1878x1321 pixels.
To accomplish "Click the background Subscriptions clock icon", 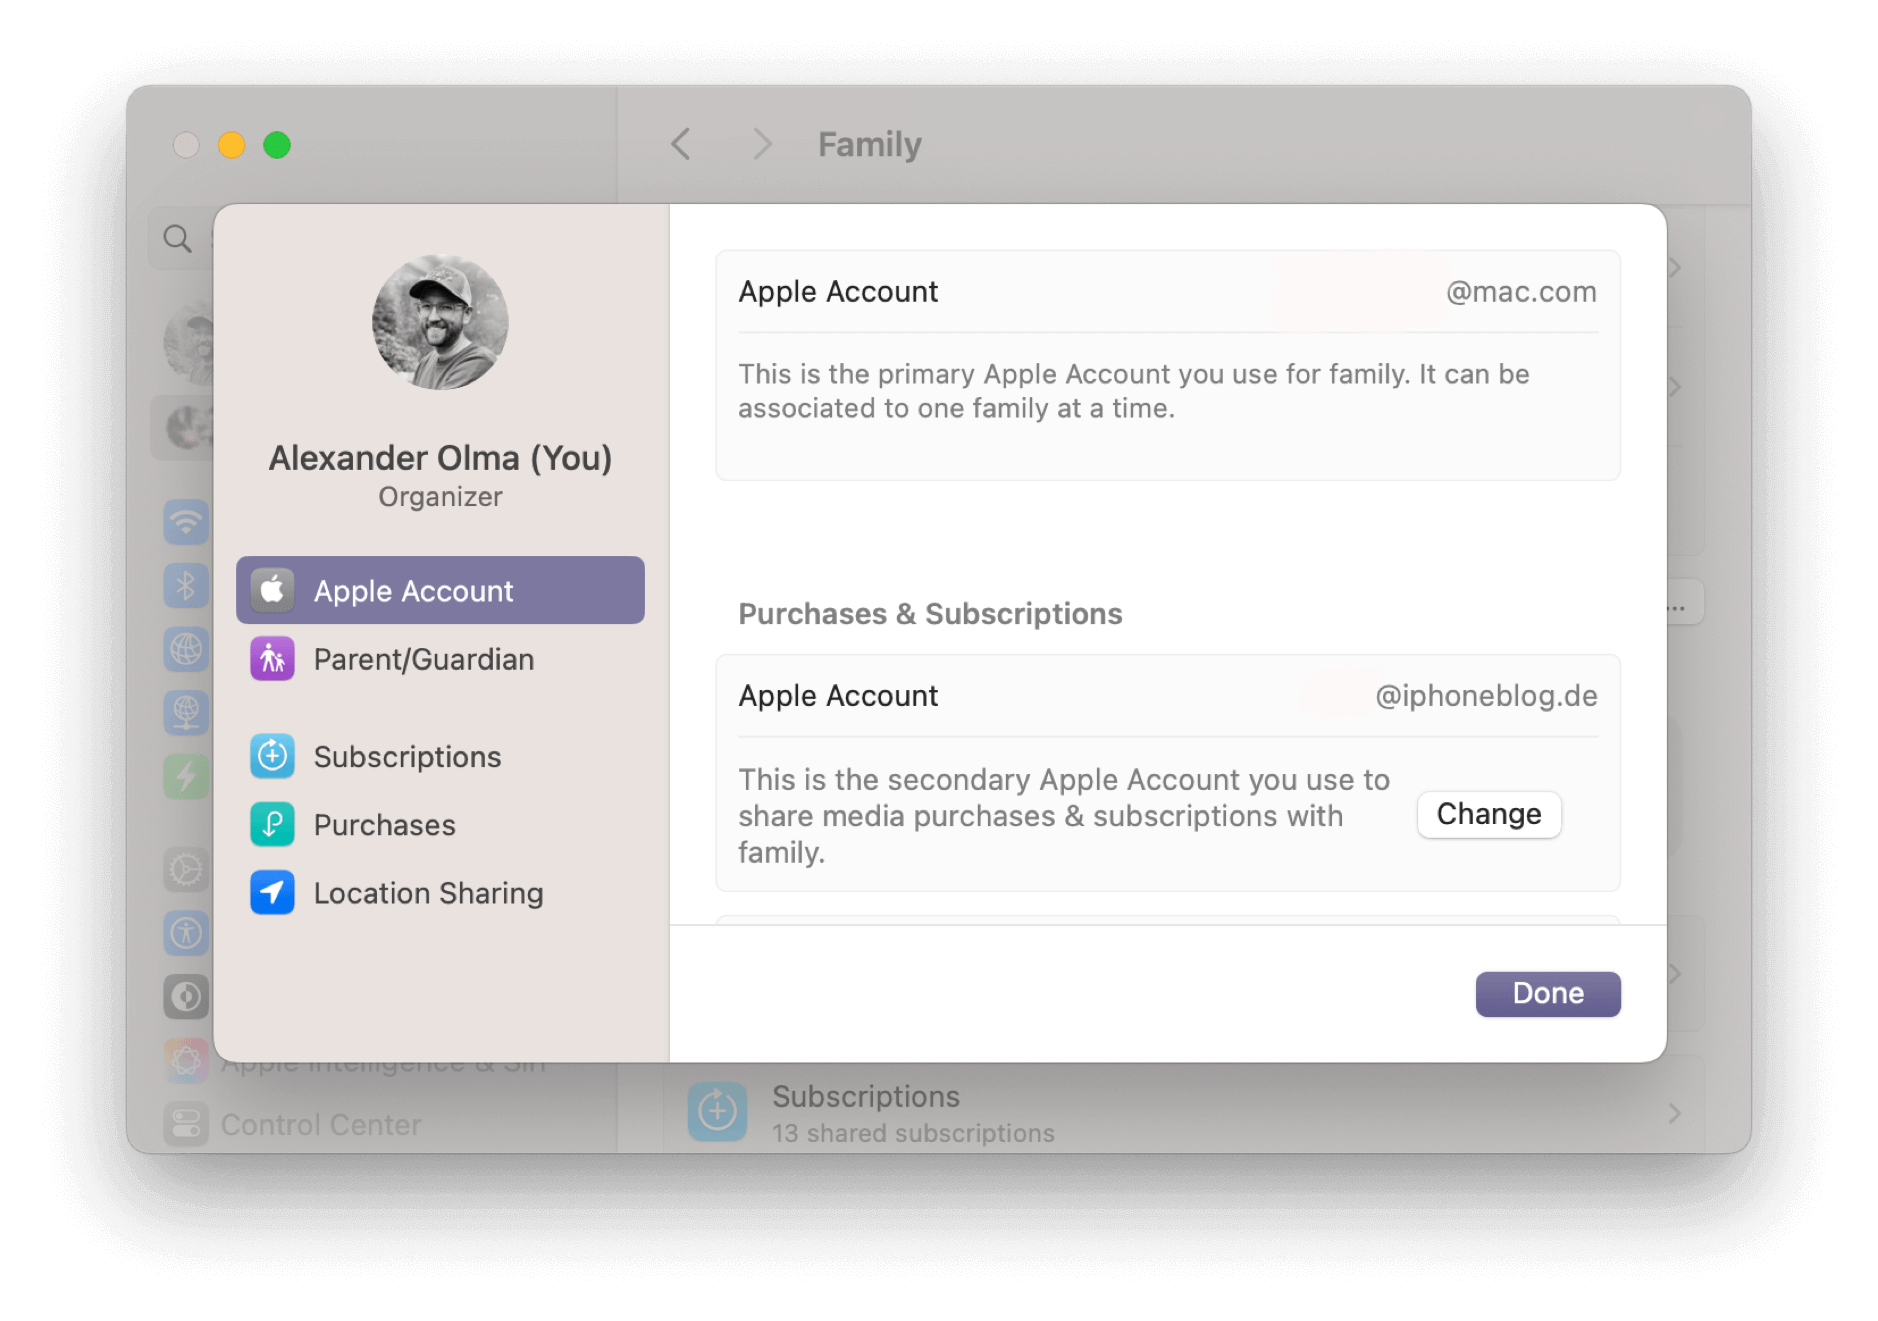I will point(717,1111).
